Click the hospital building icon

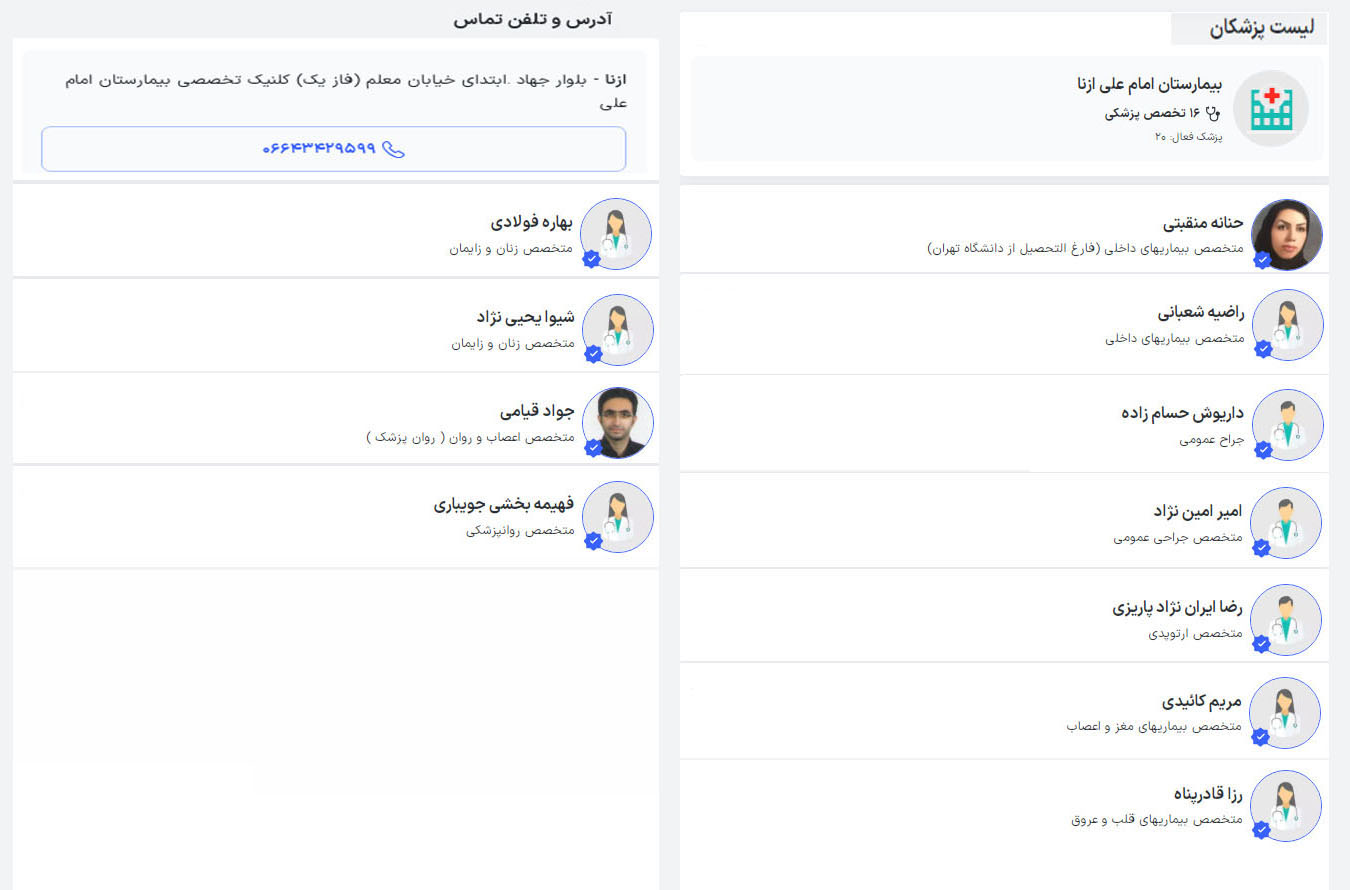(x=1270, y=109)
